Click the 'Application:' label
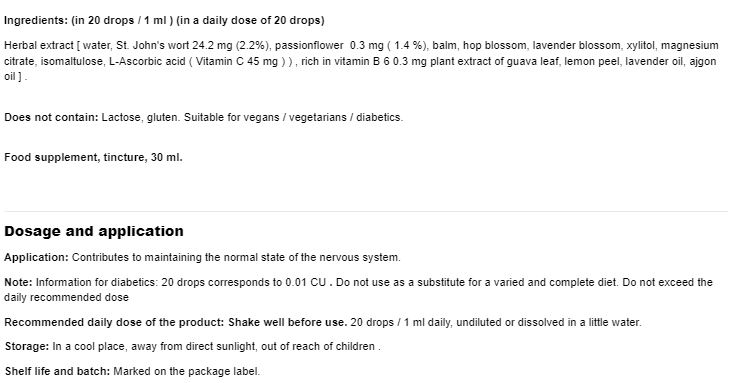Screen dimensions: 731x383 (x=36, y=257)
